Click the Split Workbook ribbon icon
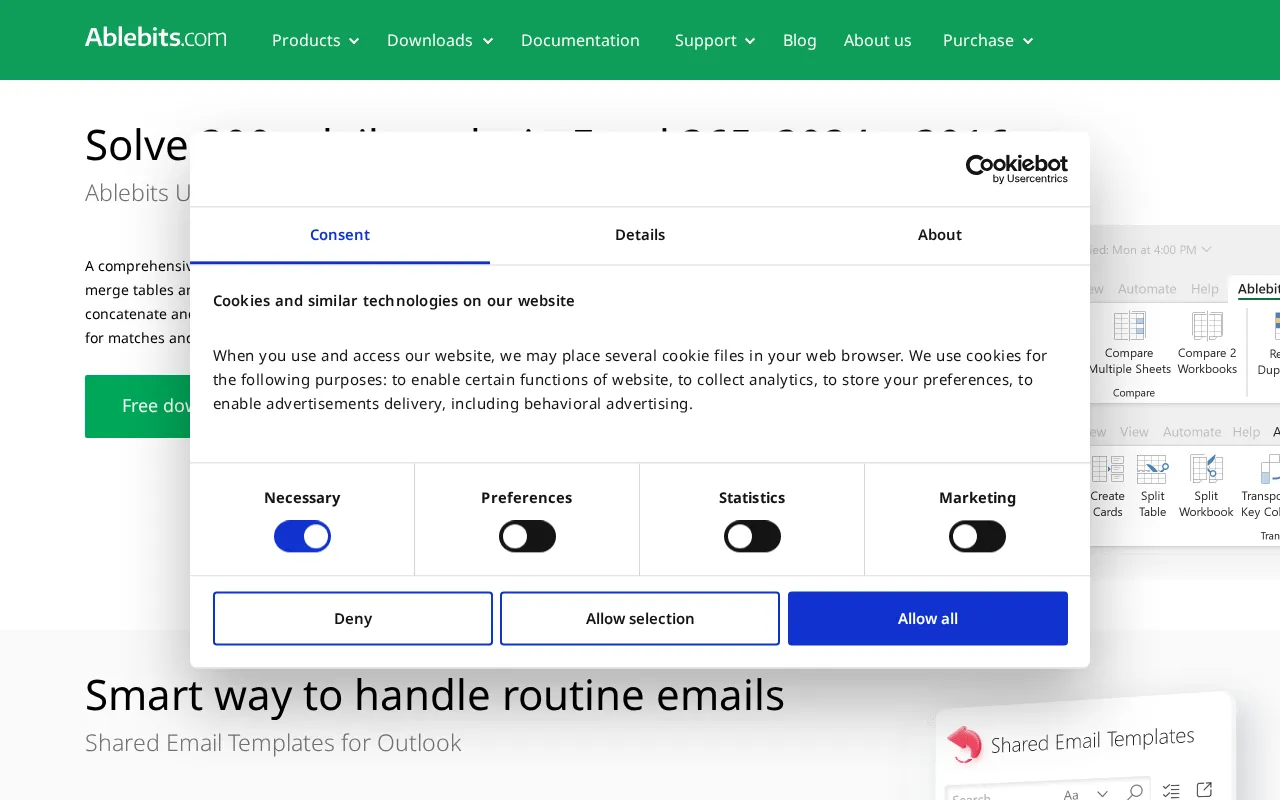The image size is (1280, 800). coord(1206,469)
